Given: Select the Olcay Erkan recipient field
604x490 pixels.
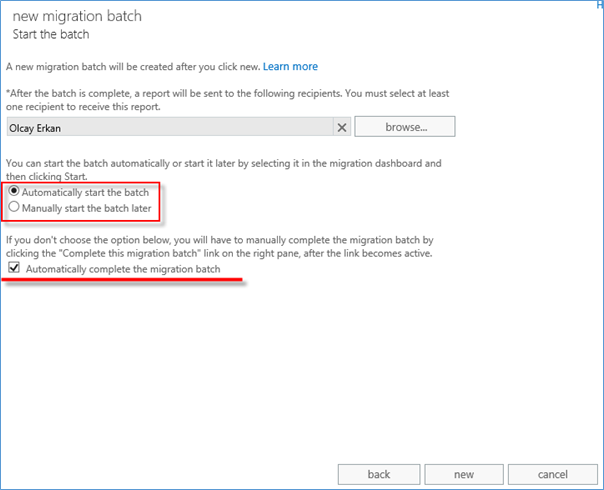Looking at the screenshot, I should pyautogui.click(x=170, y=128).
